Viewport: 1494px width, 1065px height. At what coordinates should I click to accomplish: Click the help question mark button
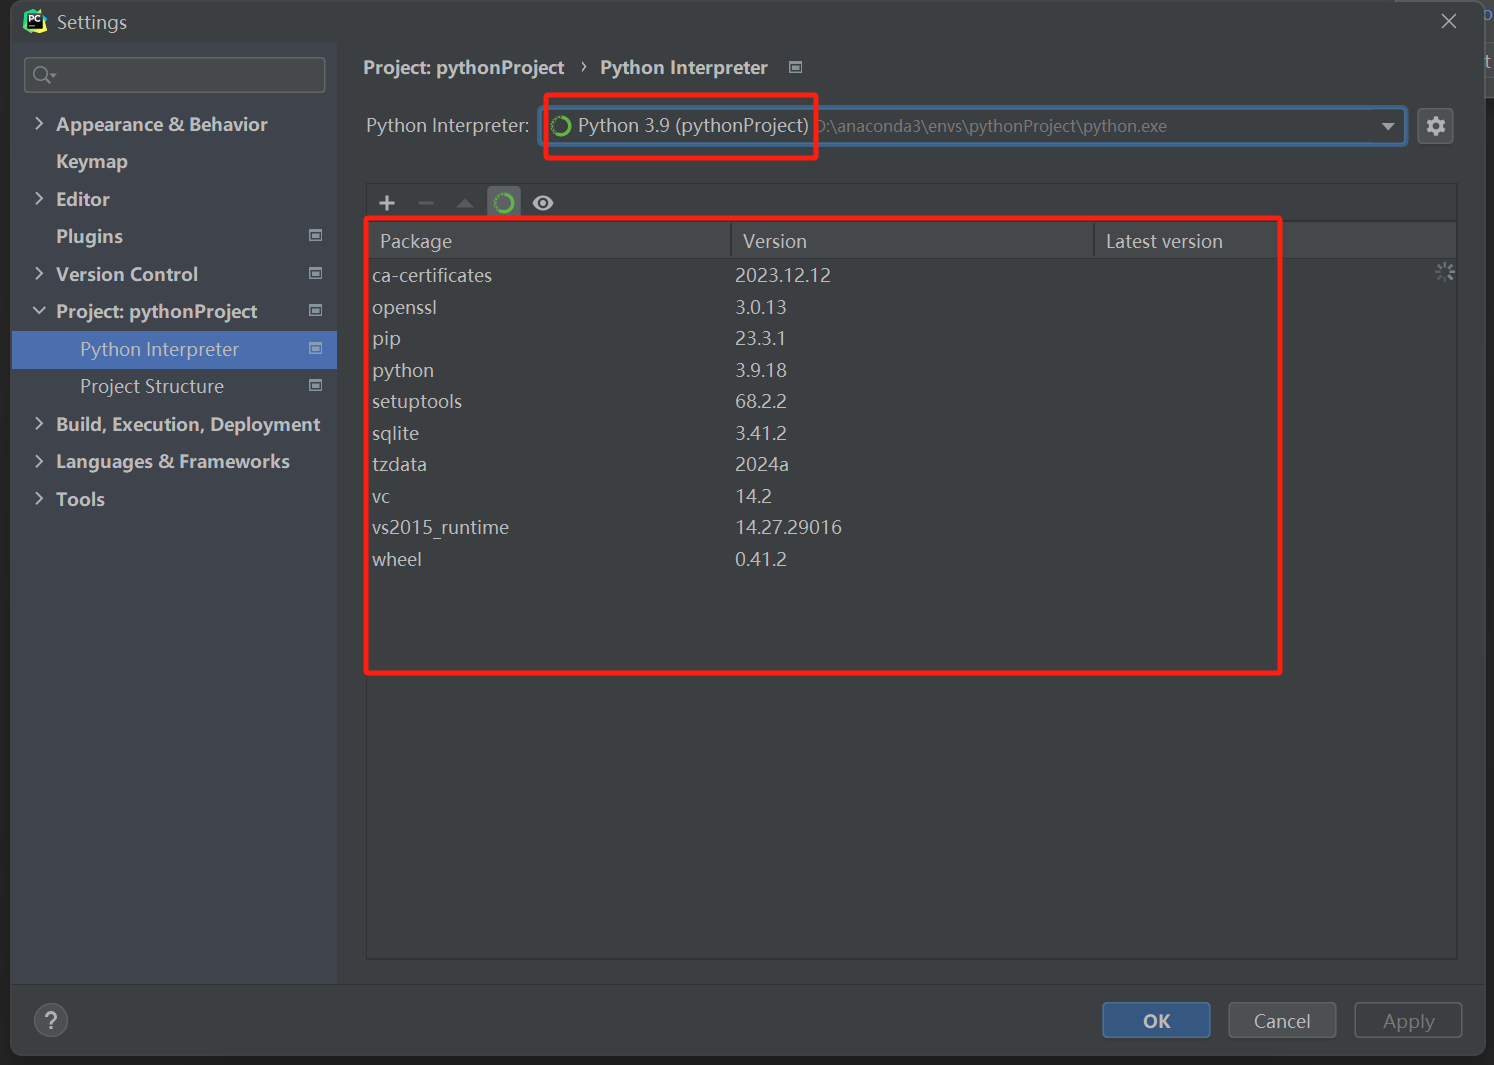coord(51,1020)
